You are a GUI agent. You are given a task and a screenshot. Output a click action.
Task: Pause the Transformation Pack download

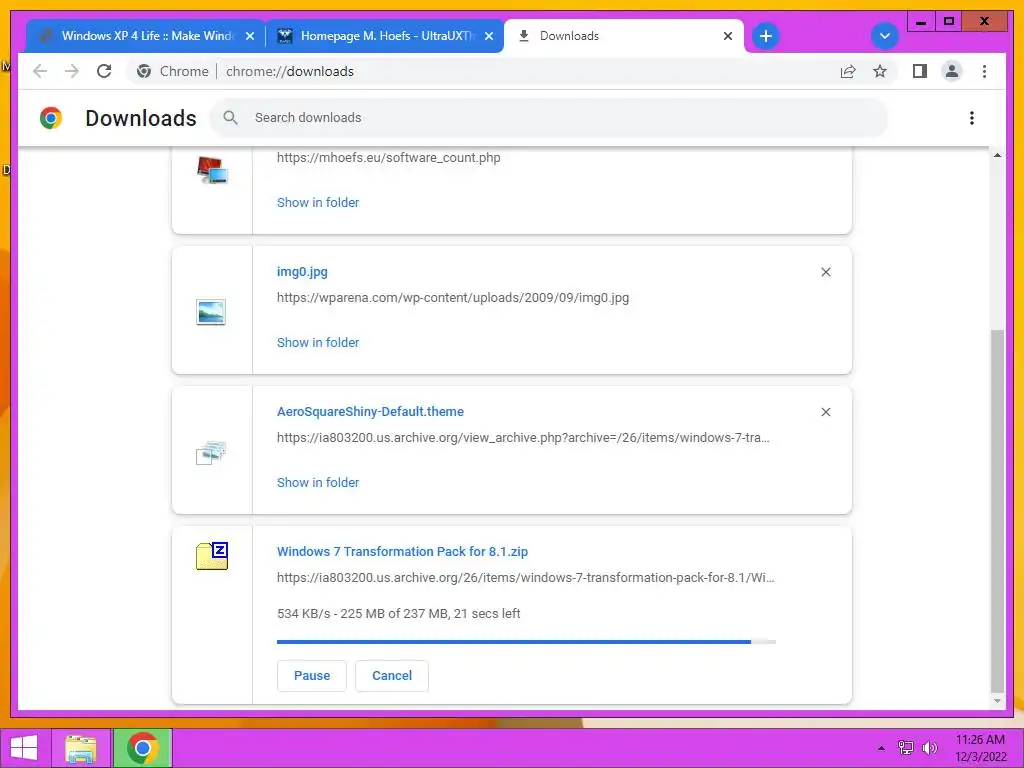[x=312, y=675]
